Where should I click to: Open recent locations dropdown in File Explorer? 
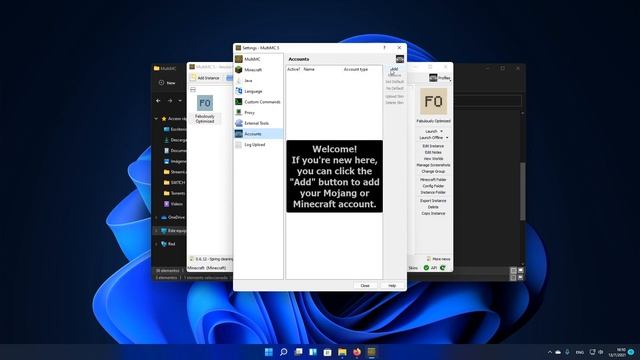180,100
